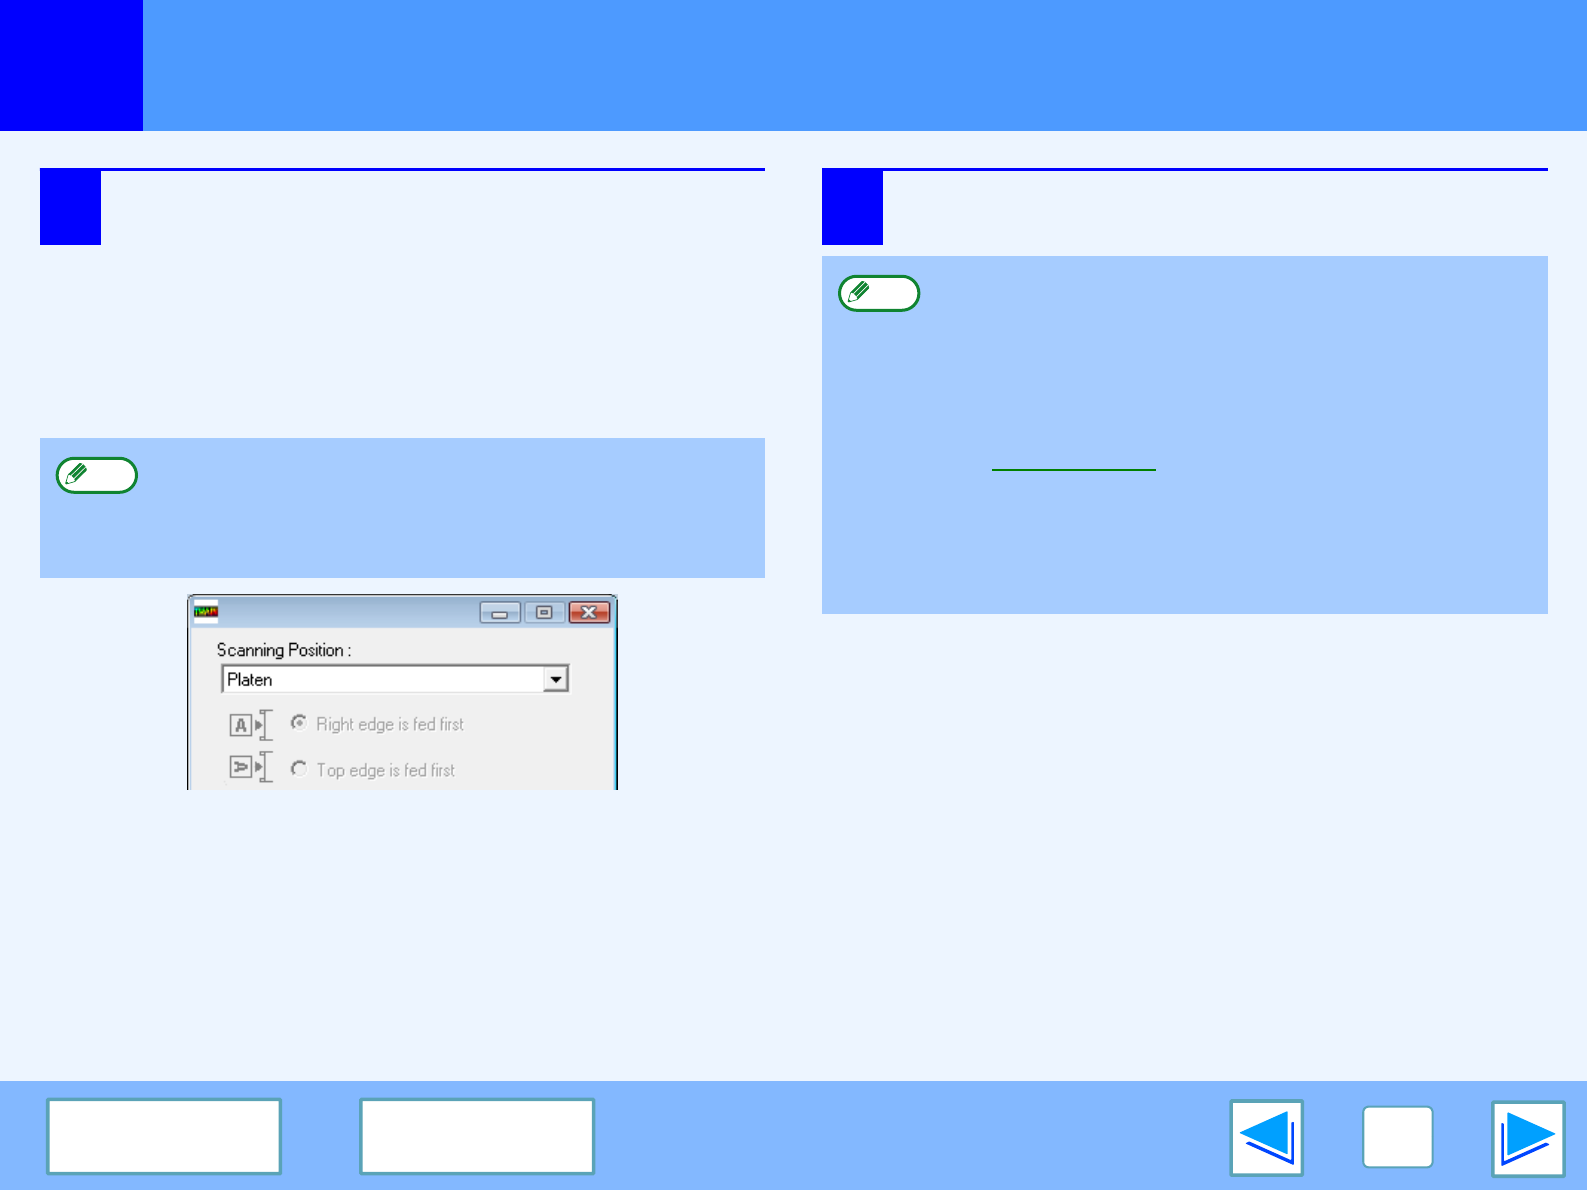The height and width of the screenshot is (1190, 1587).
Task: Select the 'Top edge is fed first' radio button
Action: coord(299,768)
